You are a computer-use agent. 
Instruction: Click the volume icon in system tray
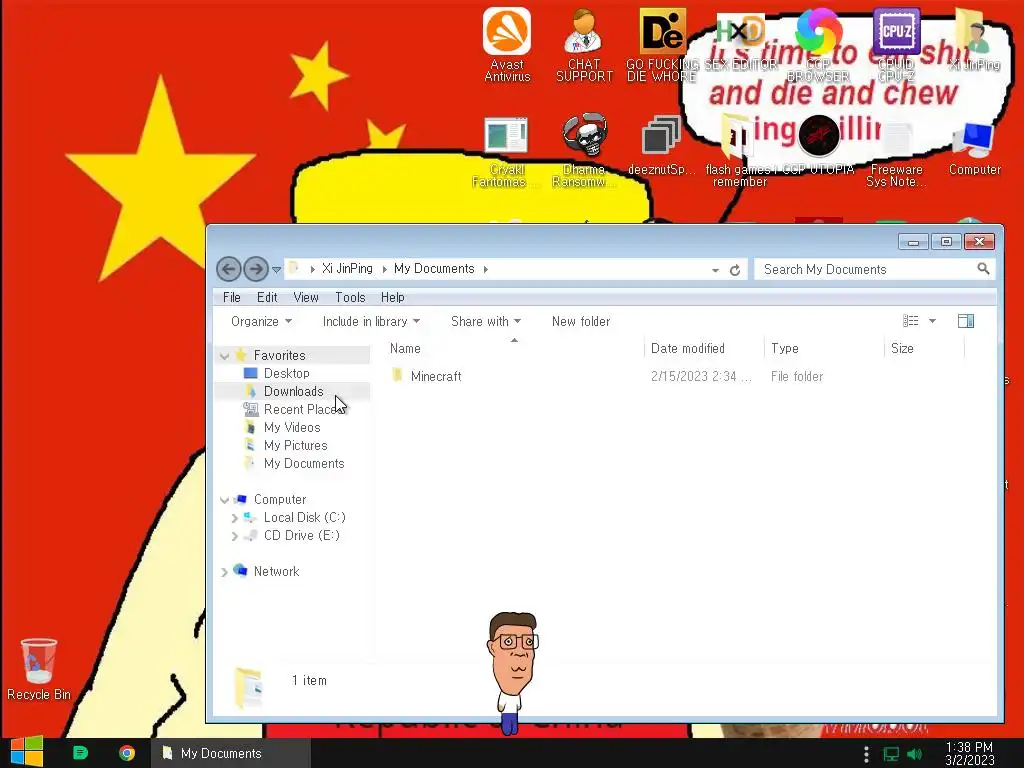[915, 754]
